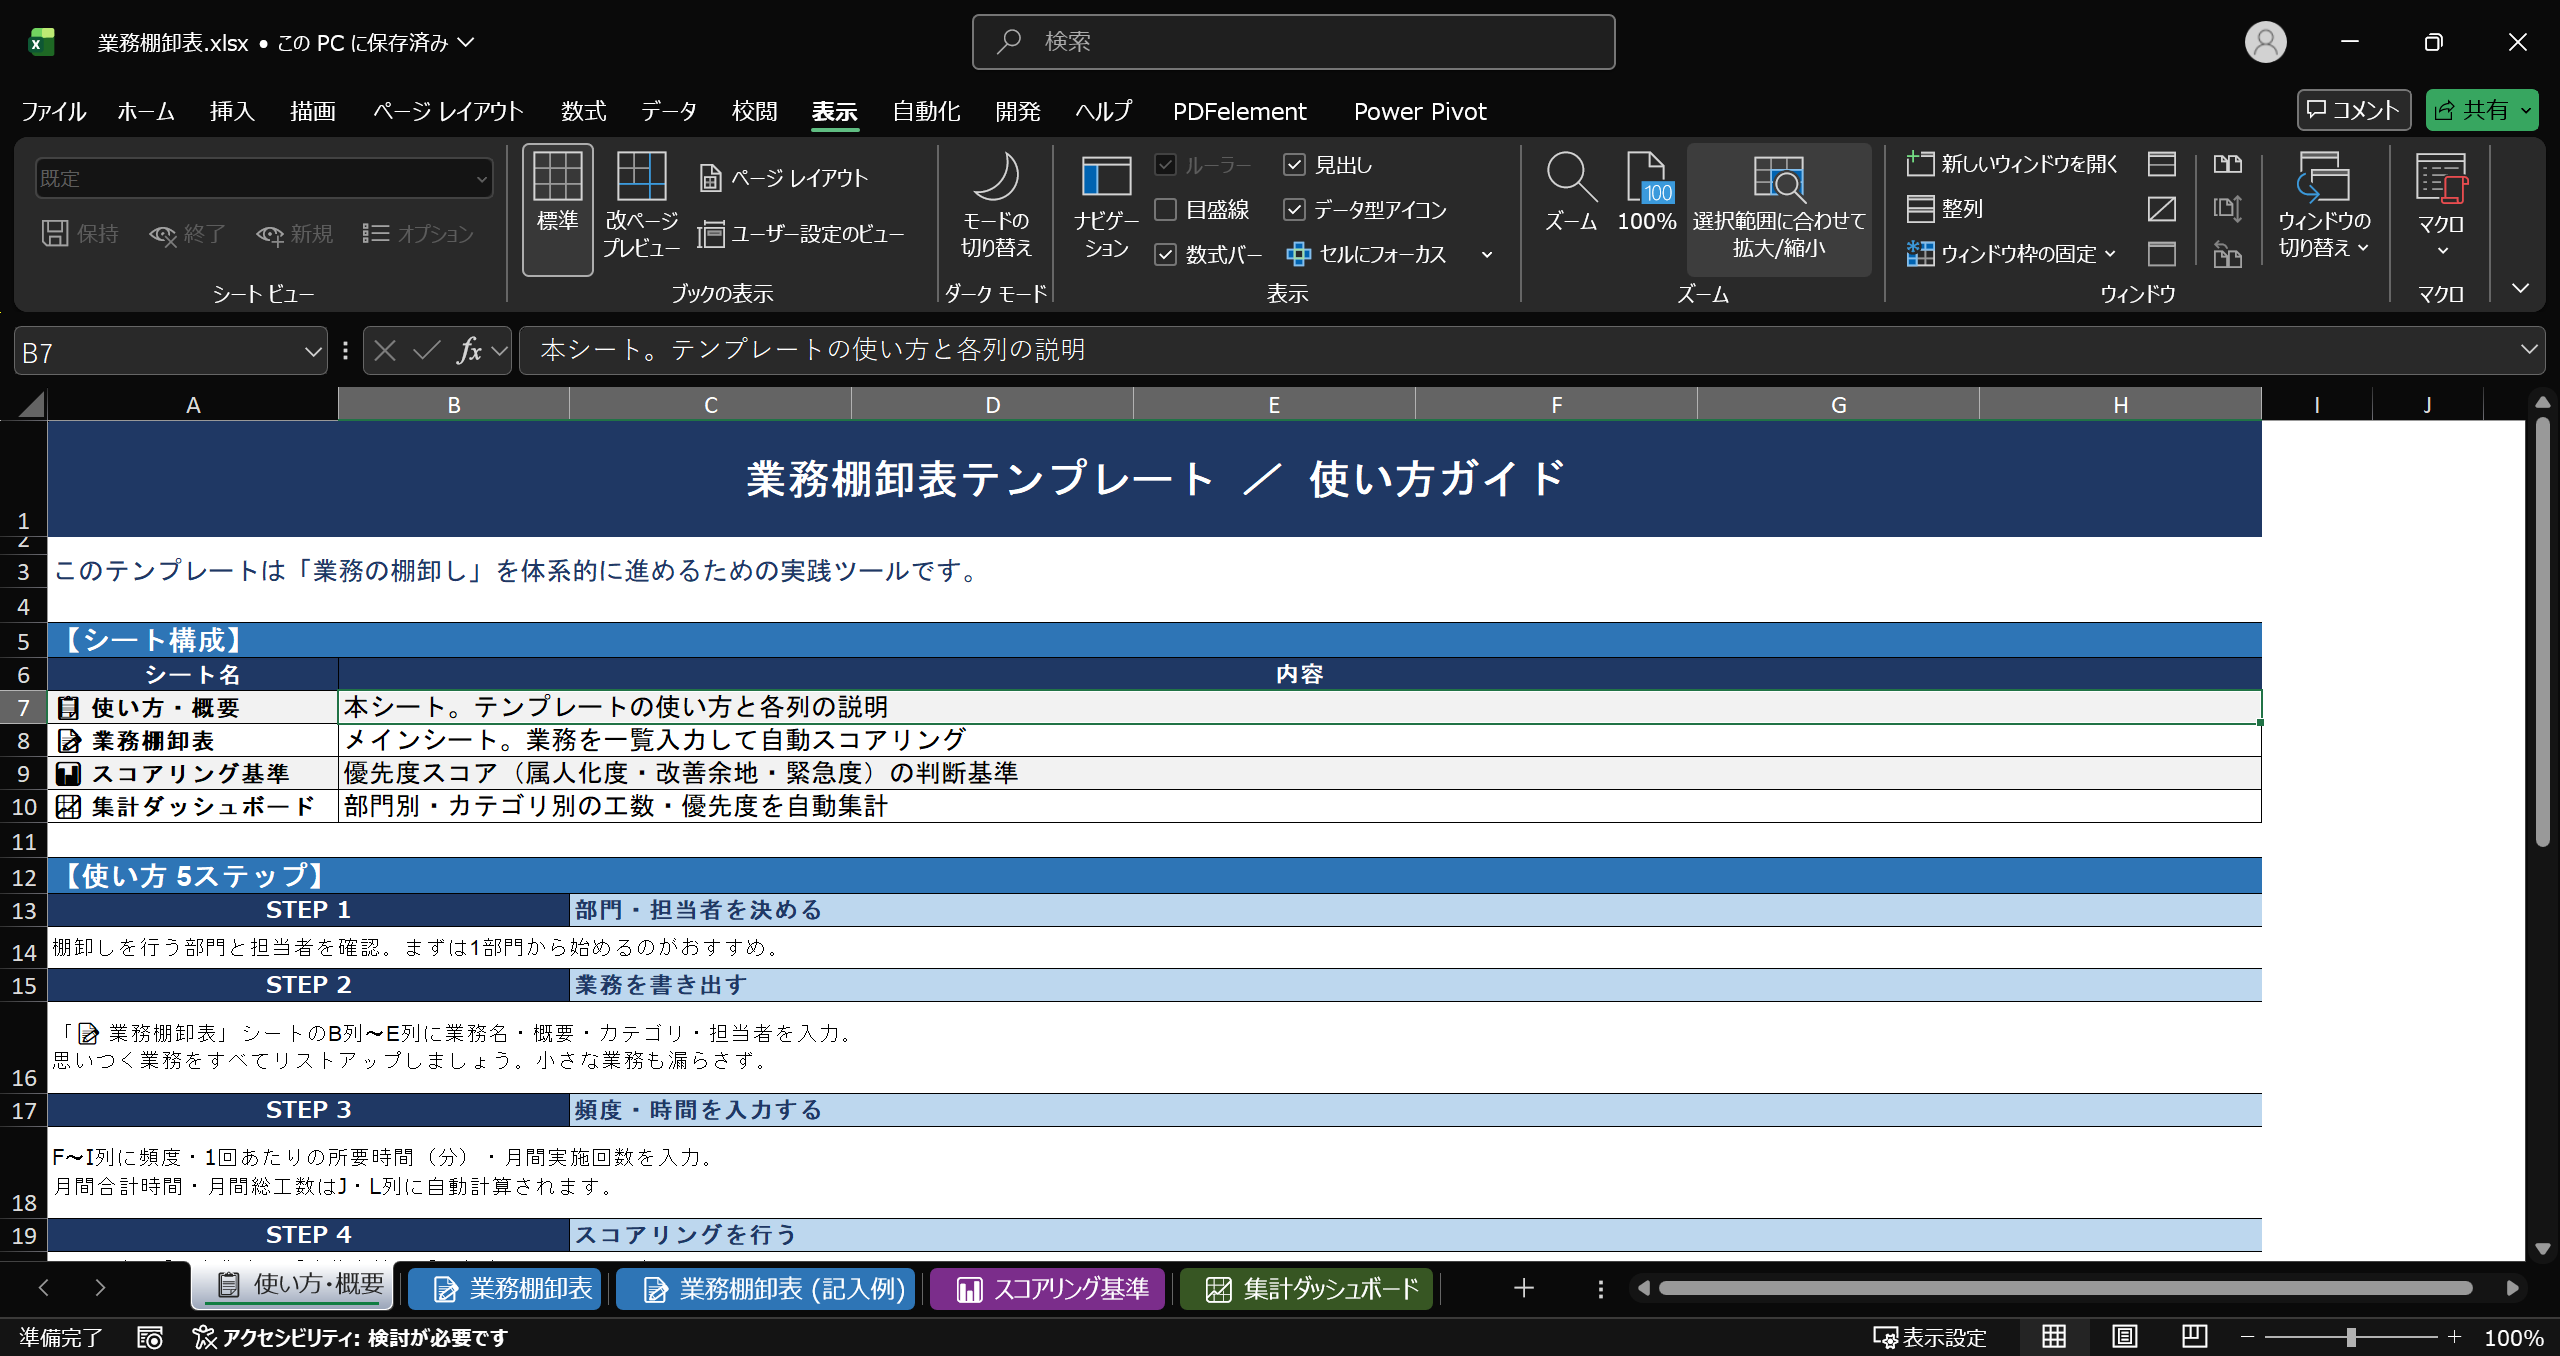Uncheck the Headings (見出し) checkbox
2560x1356 pixels.
[x=1294, y=165]
